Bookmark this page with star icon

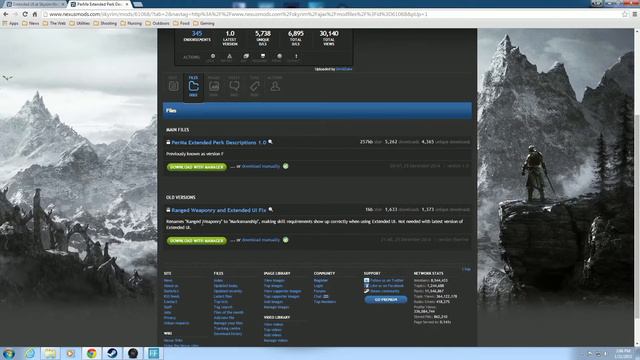point(624,14)
